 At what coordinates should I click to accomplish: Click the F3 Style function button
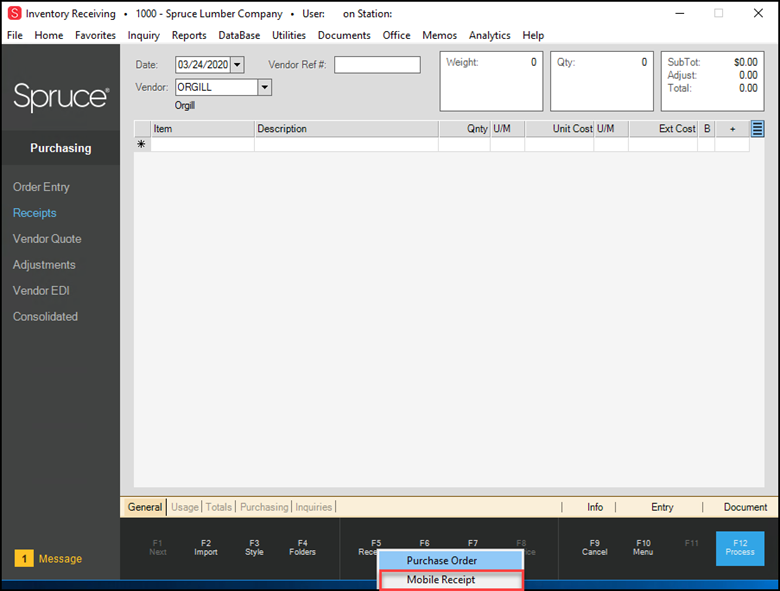(x=254, y=547)
